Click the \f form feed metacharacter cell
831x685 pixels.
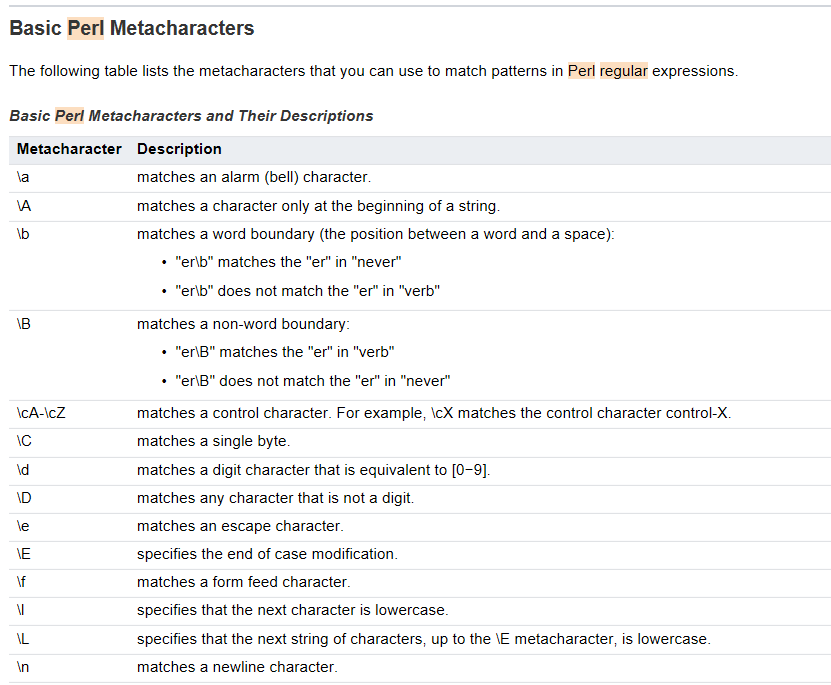click(x=23, y=582)
